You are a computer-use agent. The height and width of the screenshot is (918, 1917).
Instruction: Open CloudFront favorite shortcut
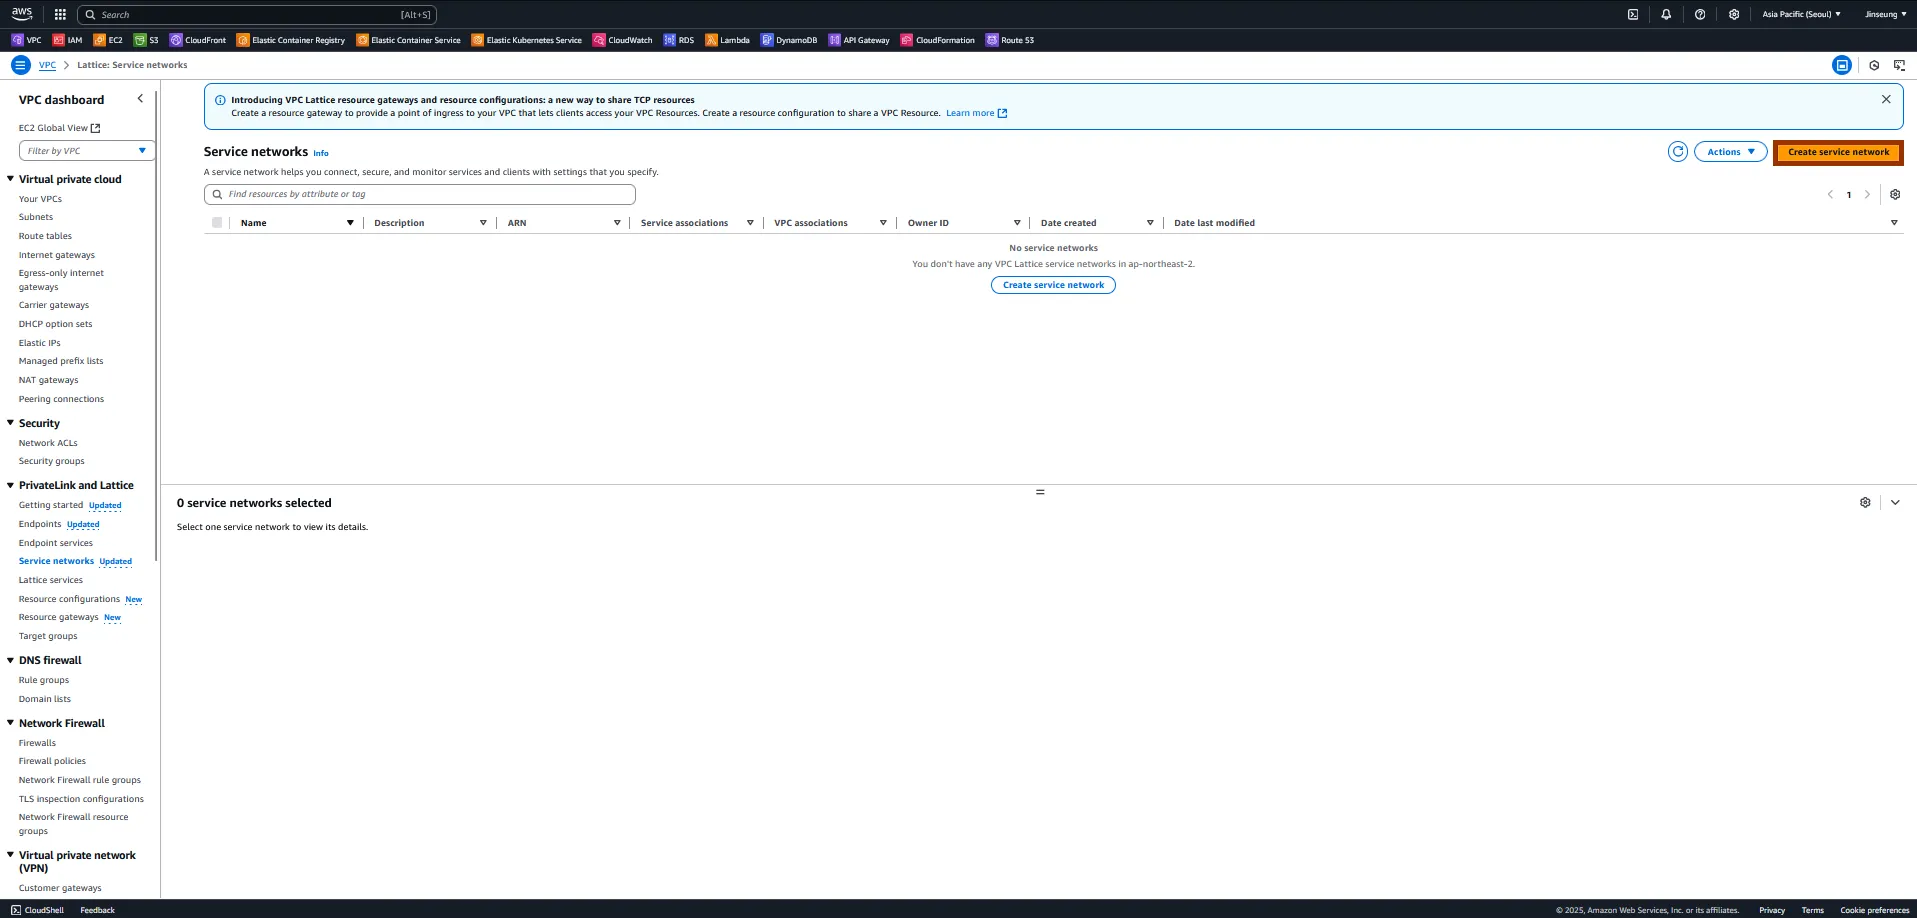point(198,40)
